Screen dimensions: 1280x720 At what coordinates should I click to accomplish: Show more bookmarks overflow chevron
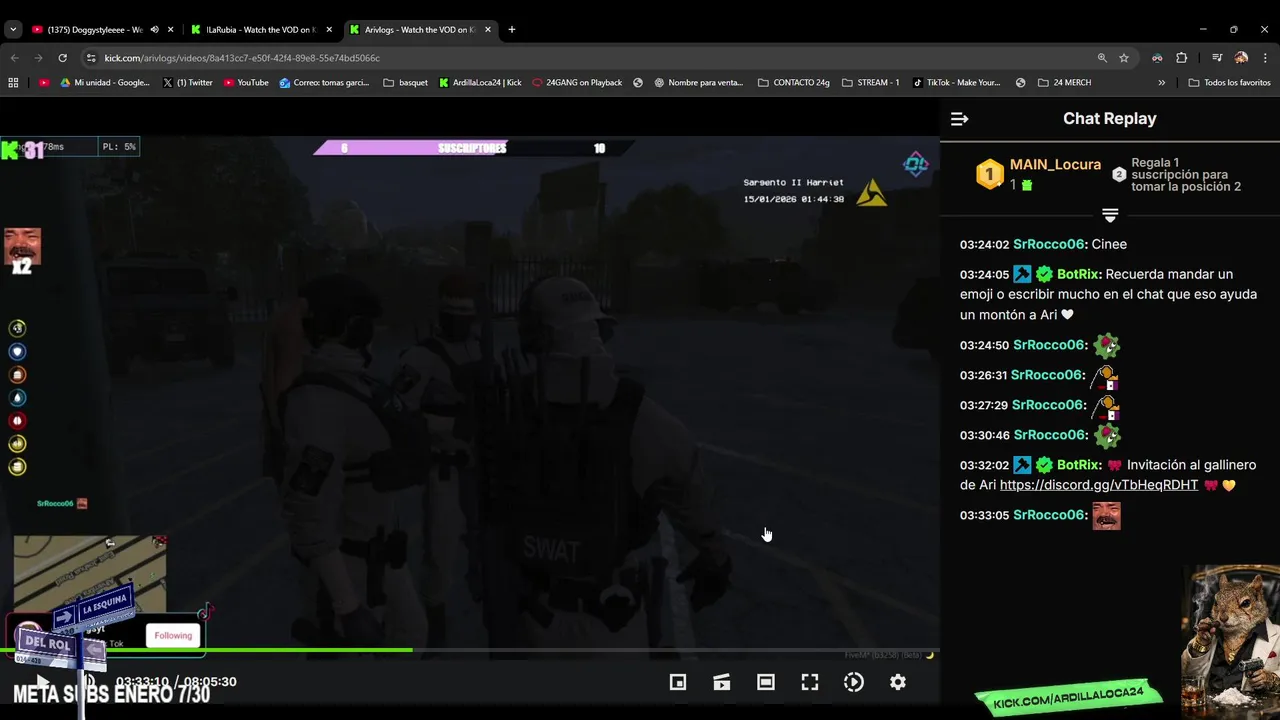pos(1161,83)
